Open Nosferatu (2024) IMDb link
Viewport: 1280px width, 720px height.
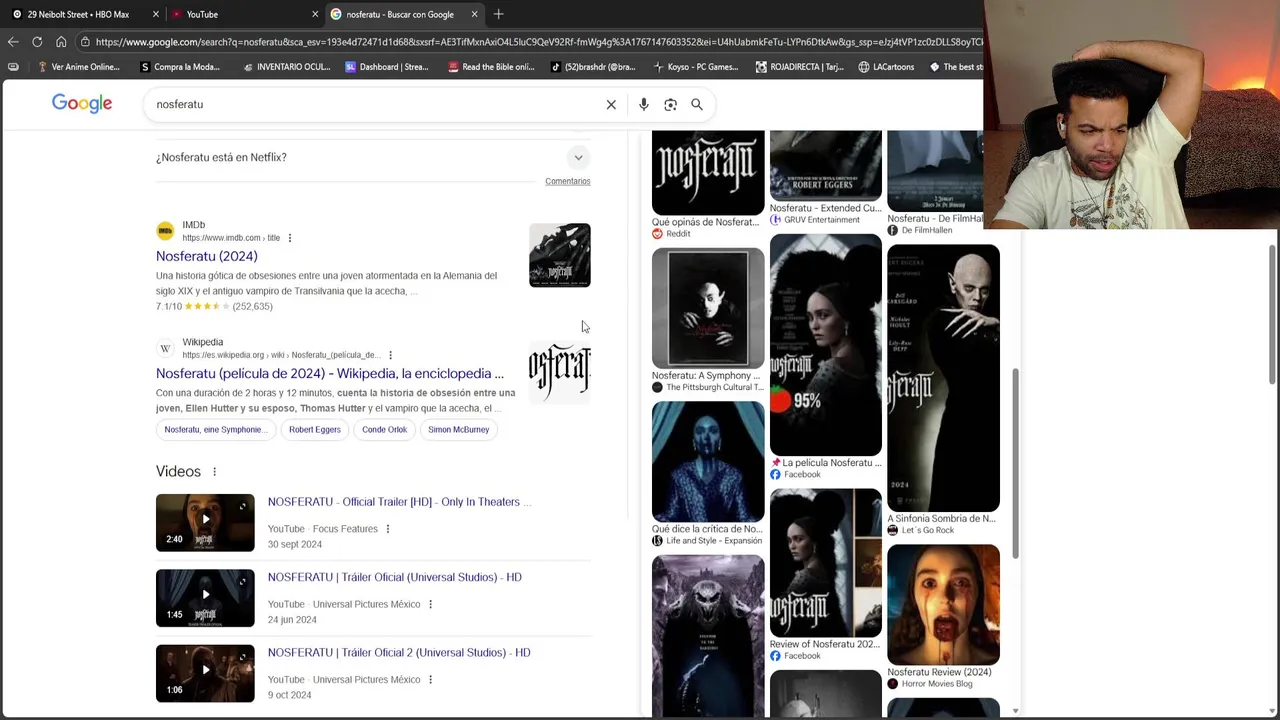(x=207, y=256)
